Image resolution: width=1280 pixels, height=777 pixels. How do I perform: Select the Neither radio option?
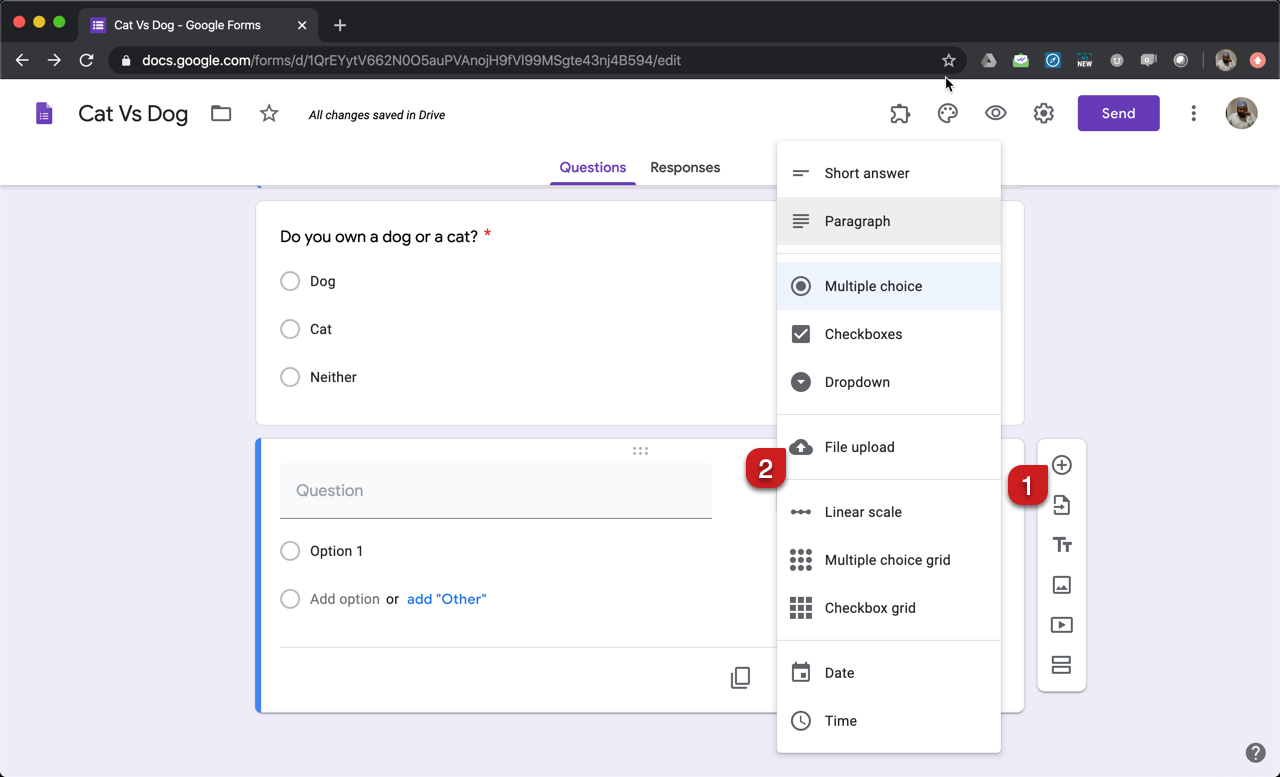(290, 377)
